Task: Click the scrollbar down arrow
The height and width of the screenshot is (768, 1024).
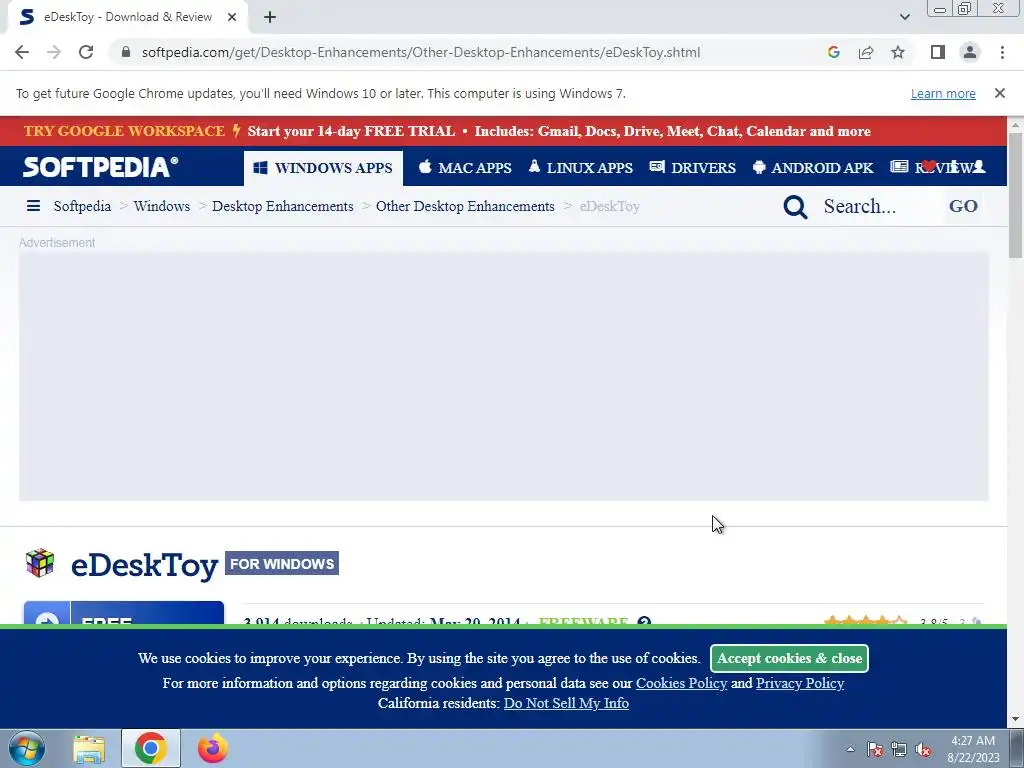Action: coord(1016,720)
